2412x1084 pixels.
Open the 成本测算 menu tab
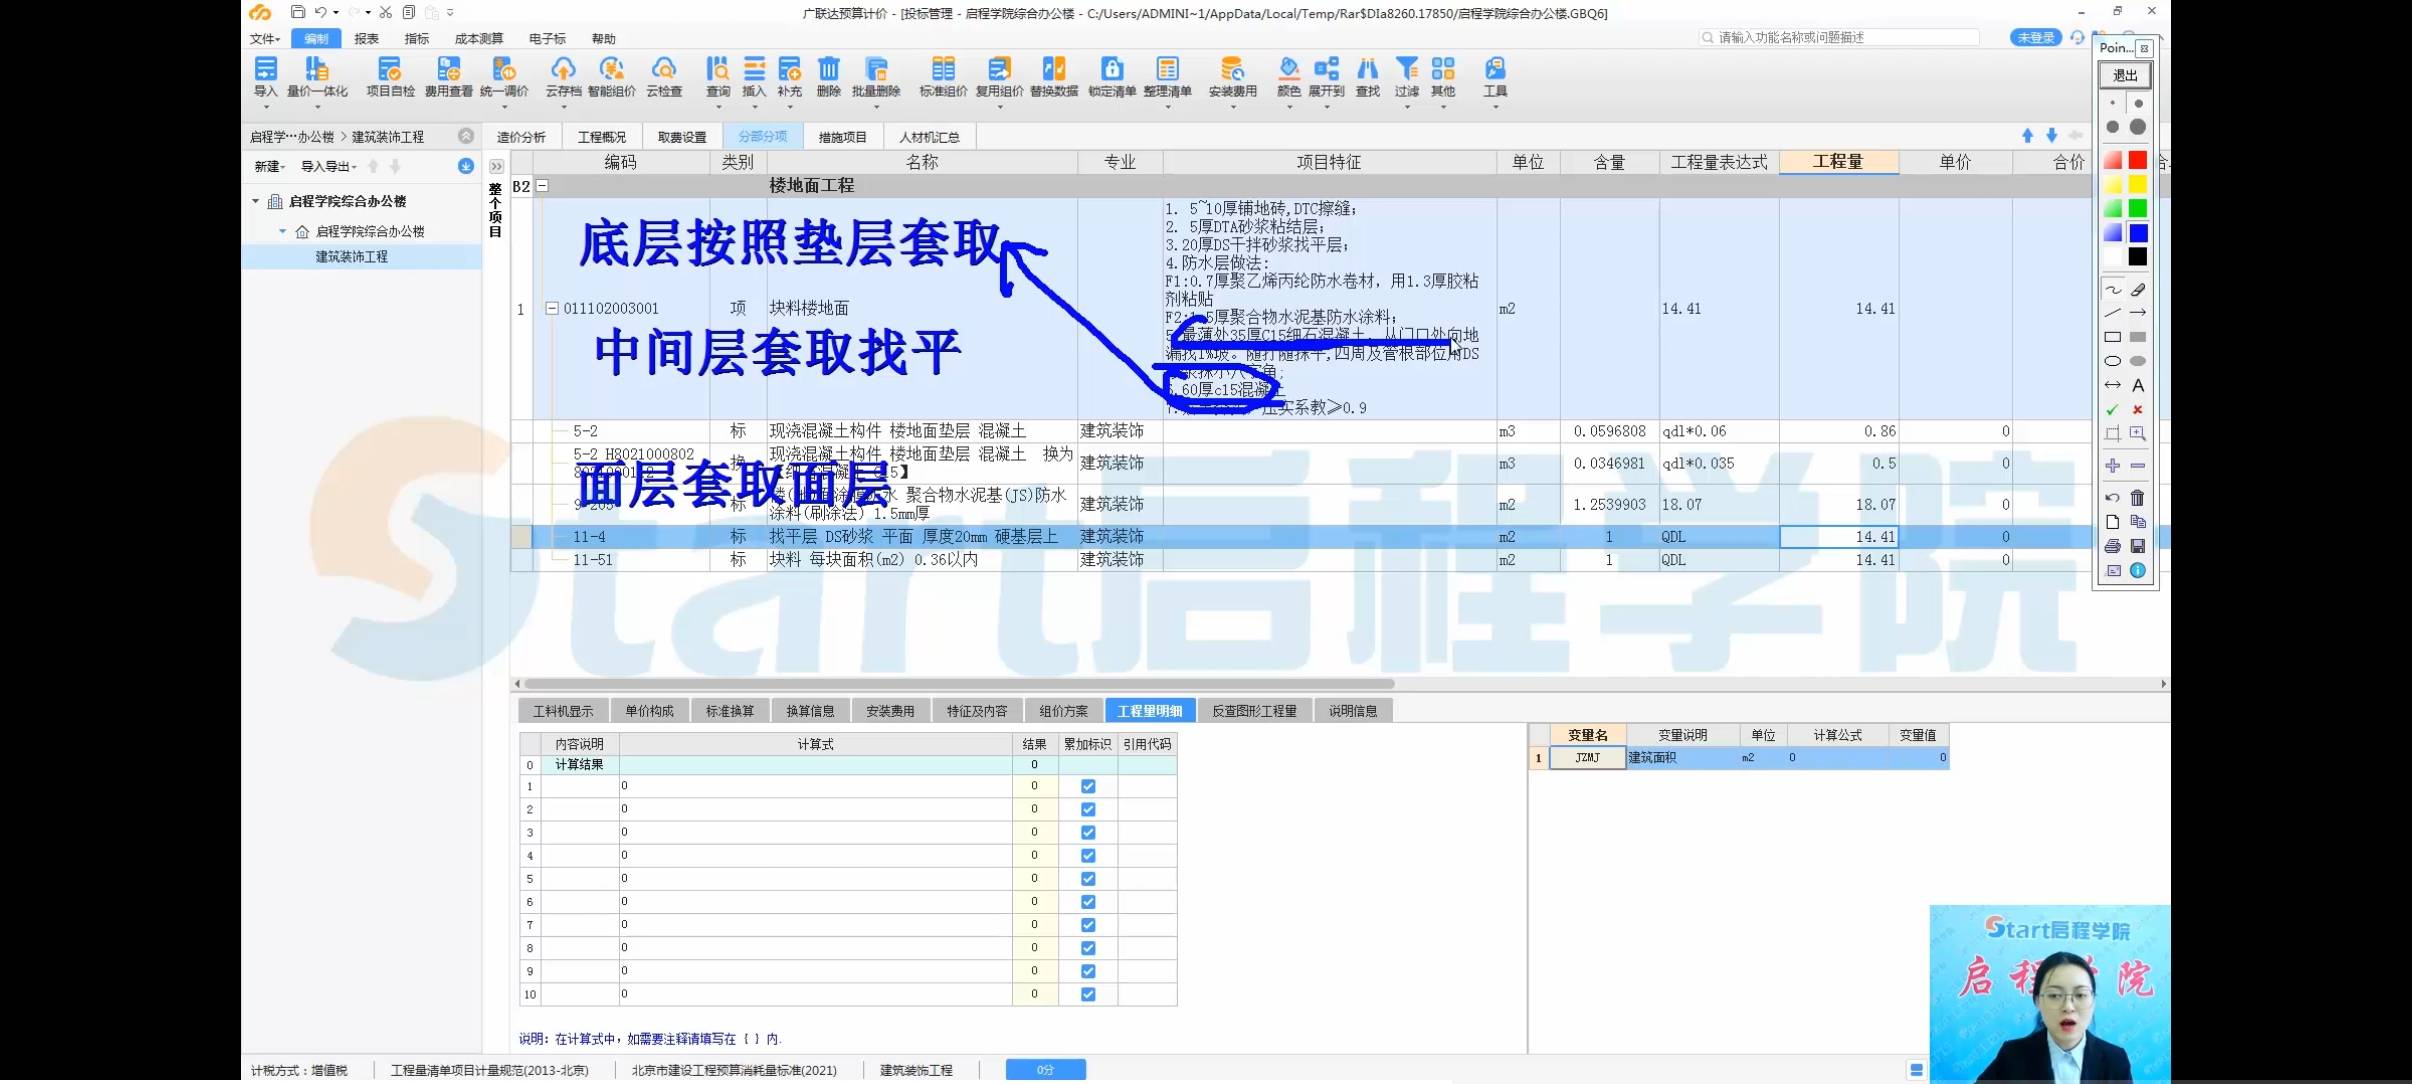pyautogui.click(x=479, y=39)
